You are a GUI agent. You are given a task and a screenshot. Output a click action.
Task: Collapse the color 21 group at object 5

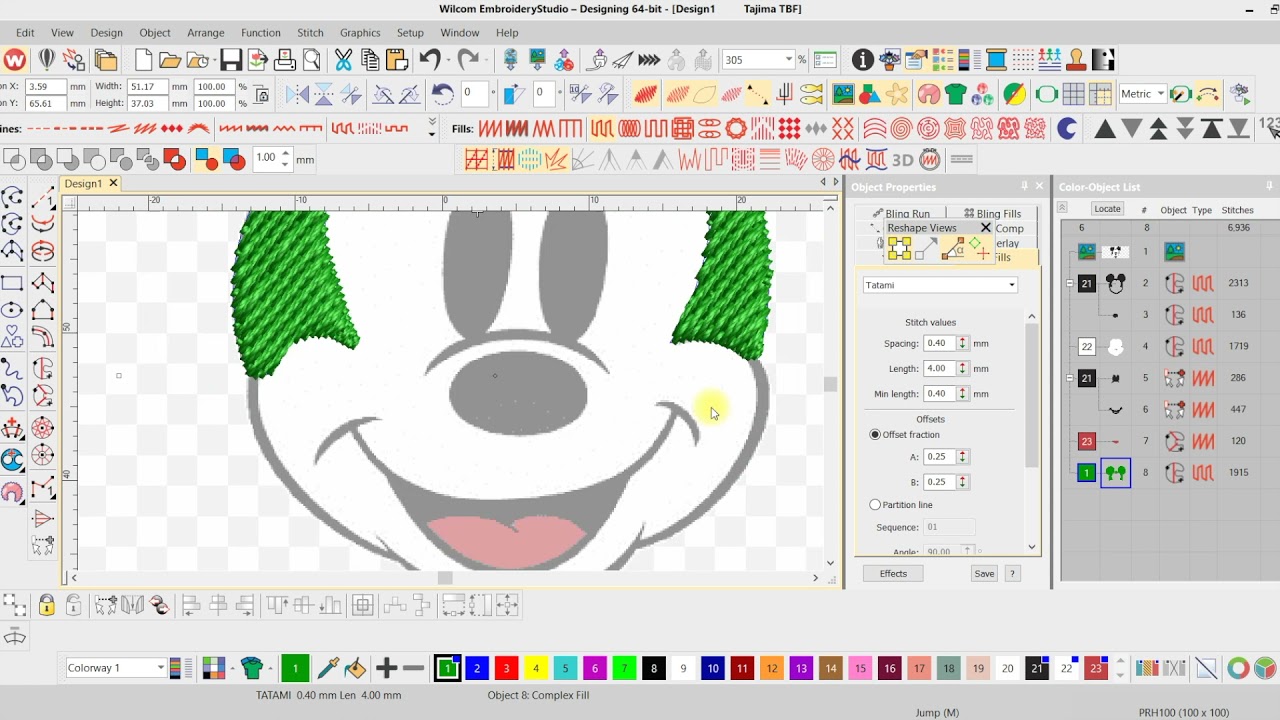1069,378
